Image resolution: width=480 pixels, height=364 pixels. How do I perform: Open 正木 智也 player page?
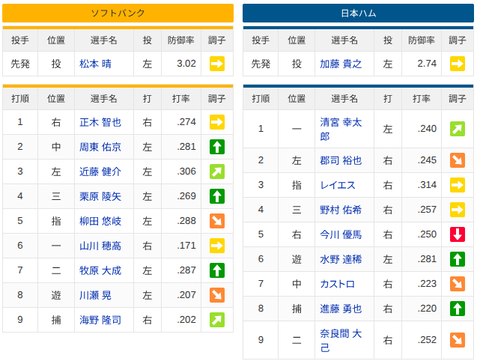coord(100,122)
